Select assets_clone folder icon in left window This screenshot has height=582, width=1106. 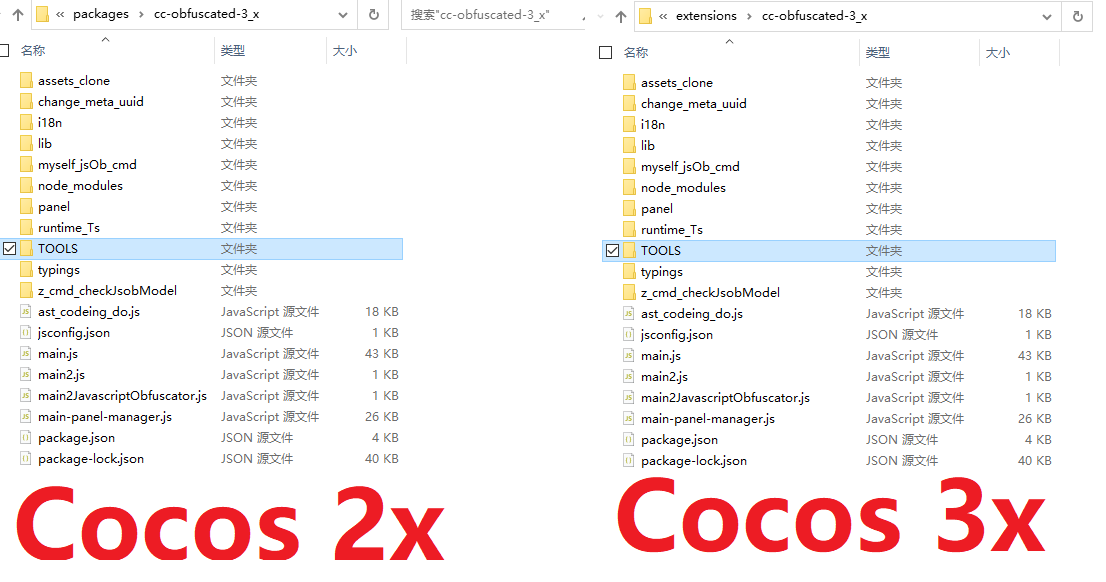tap(26, 80)
